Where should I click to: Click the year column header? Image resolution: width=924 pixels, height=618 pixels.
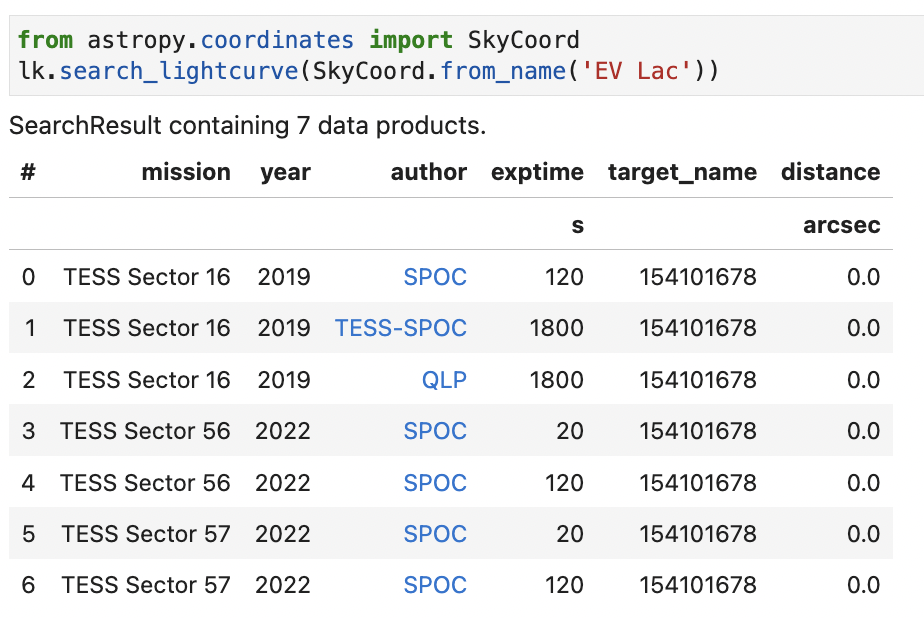[284, 172]
